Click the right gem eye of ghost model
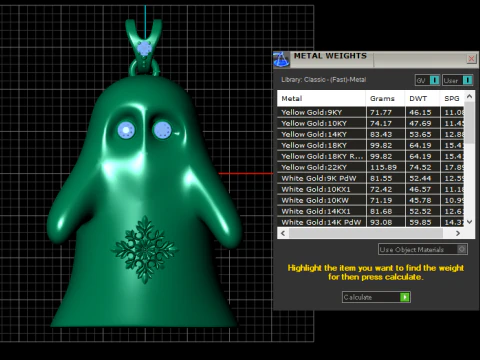Image resolution: width=480 pixels, height=360 pixels. (x=162, y=130)
